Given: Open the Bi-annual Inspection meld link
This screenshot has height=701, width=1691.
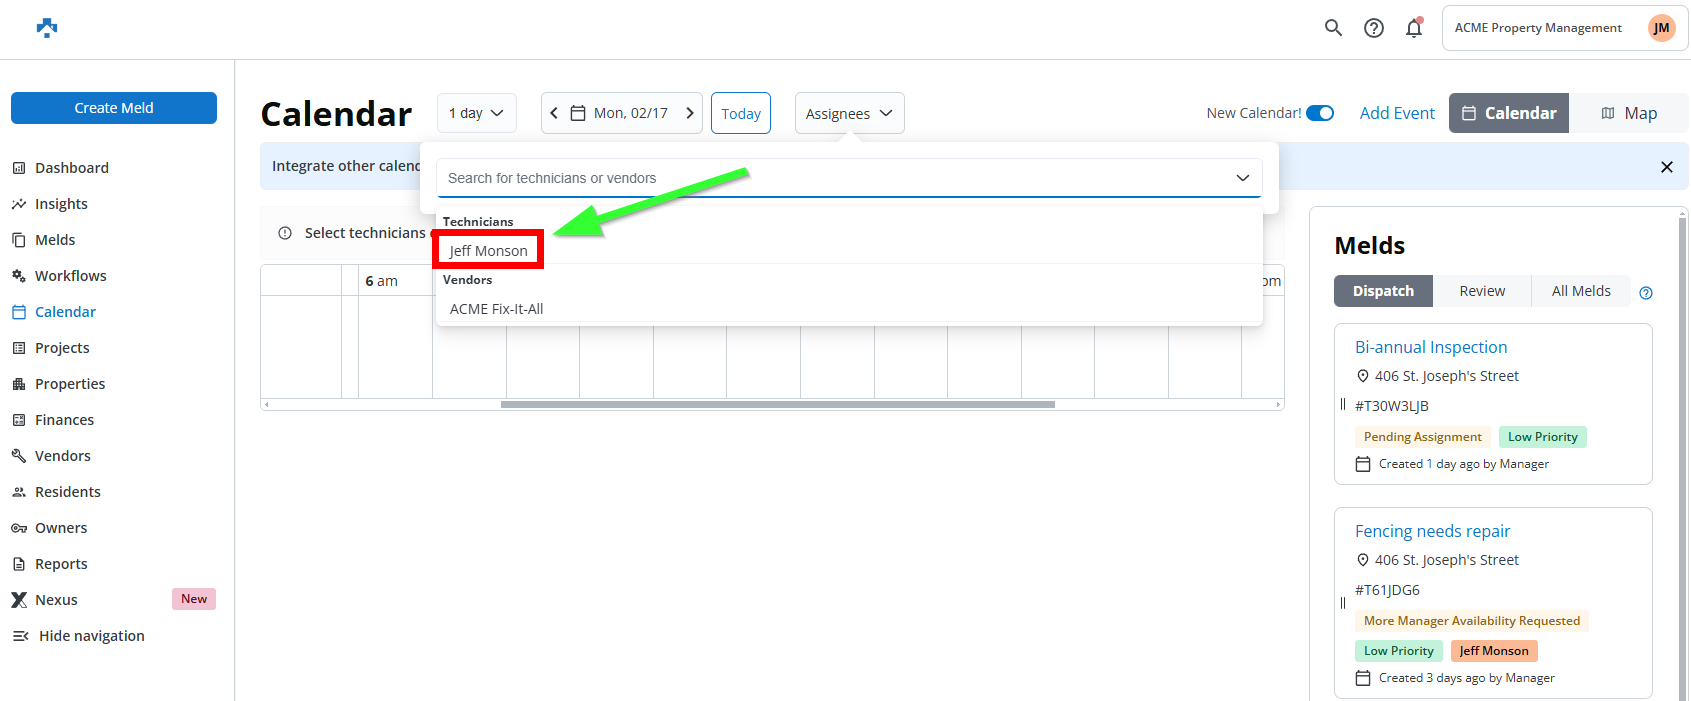Looking at the screenshot, I should click(1430, 347).
